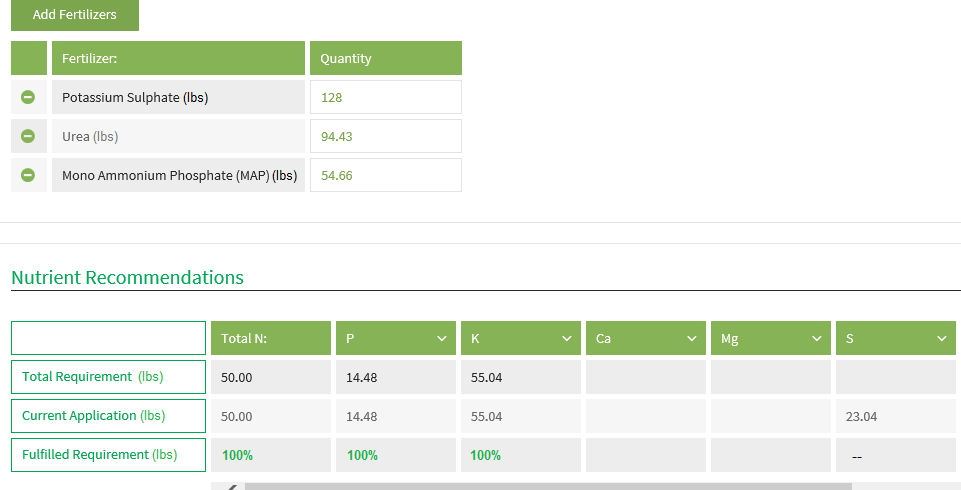The width and height of the screenshot is (961, 490).
Task: Click the Fertilizer: column header
Action: click(x=178, y=58)
